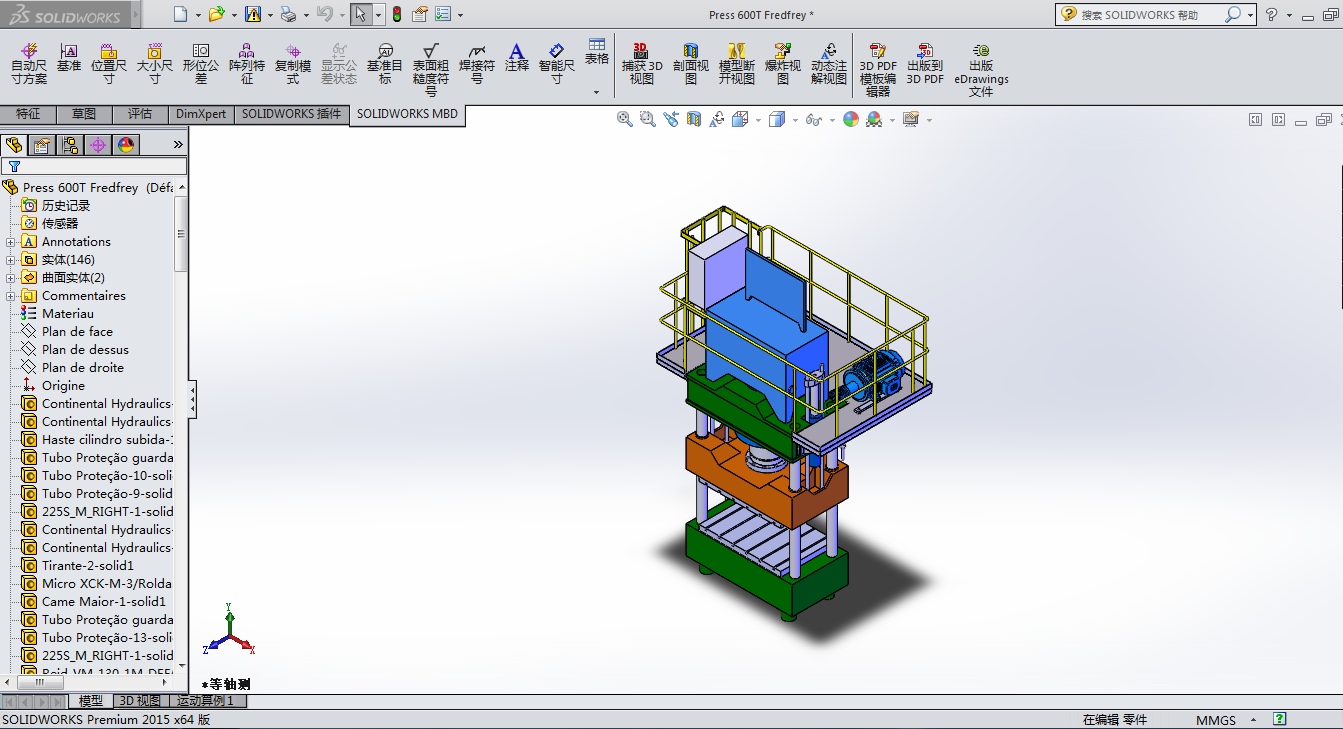The height and width of the screenshot is (729, 1343).
Task: Open the 3D视图 tab at the bottom
Action: [140, 701]
